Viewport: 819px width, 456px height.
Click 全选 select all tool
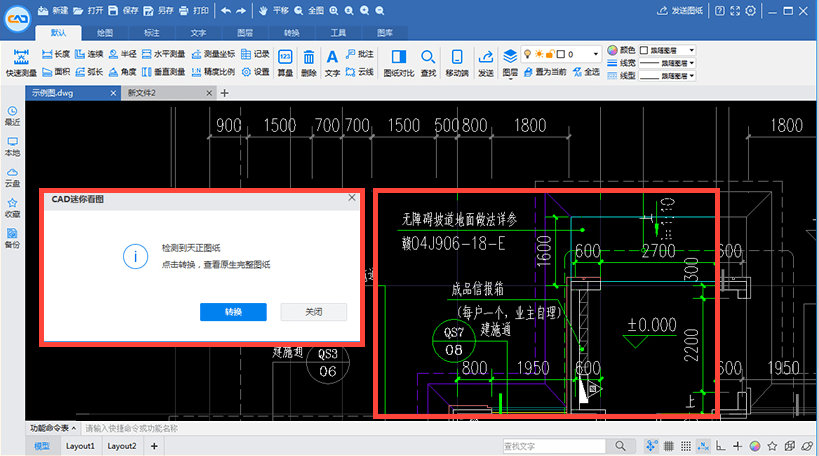pyautogui.click(x=586, y=72)
